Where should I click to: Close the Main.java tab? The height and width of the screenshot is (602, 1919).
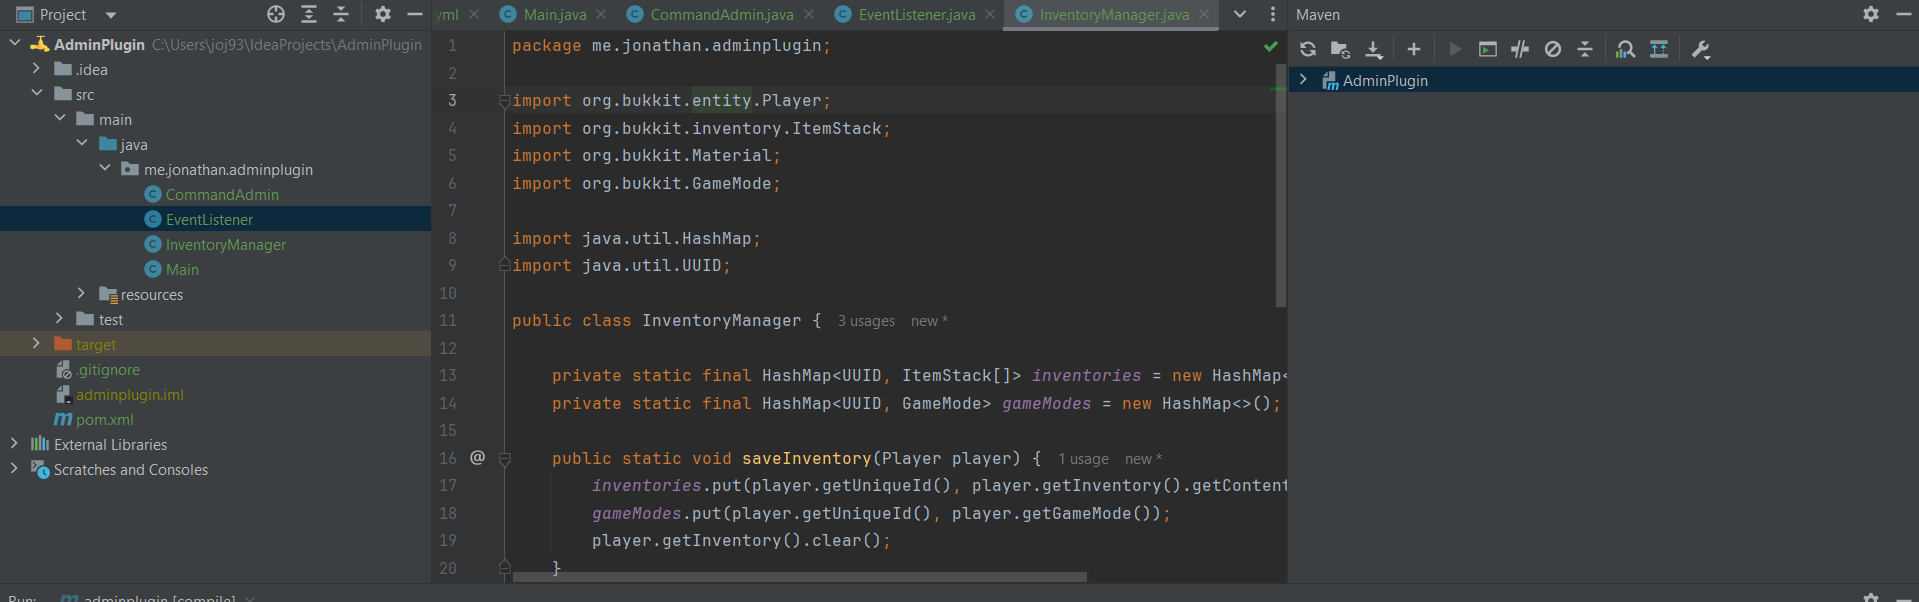click(x=601, y=14)
